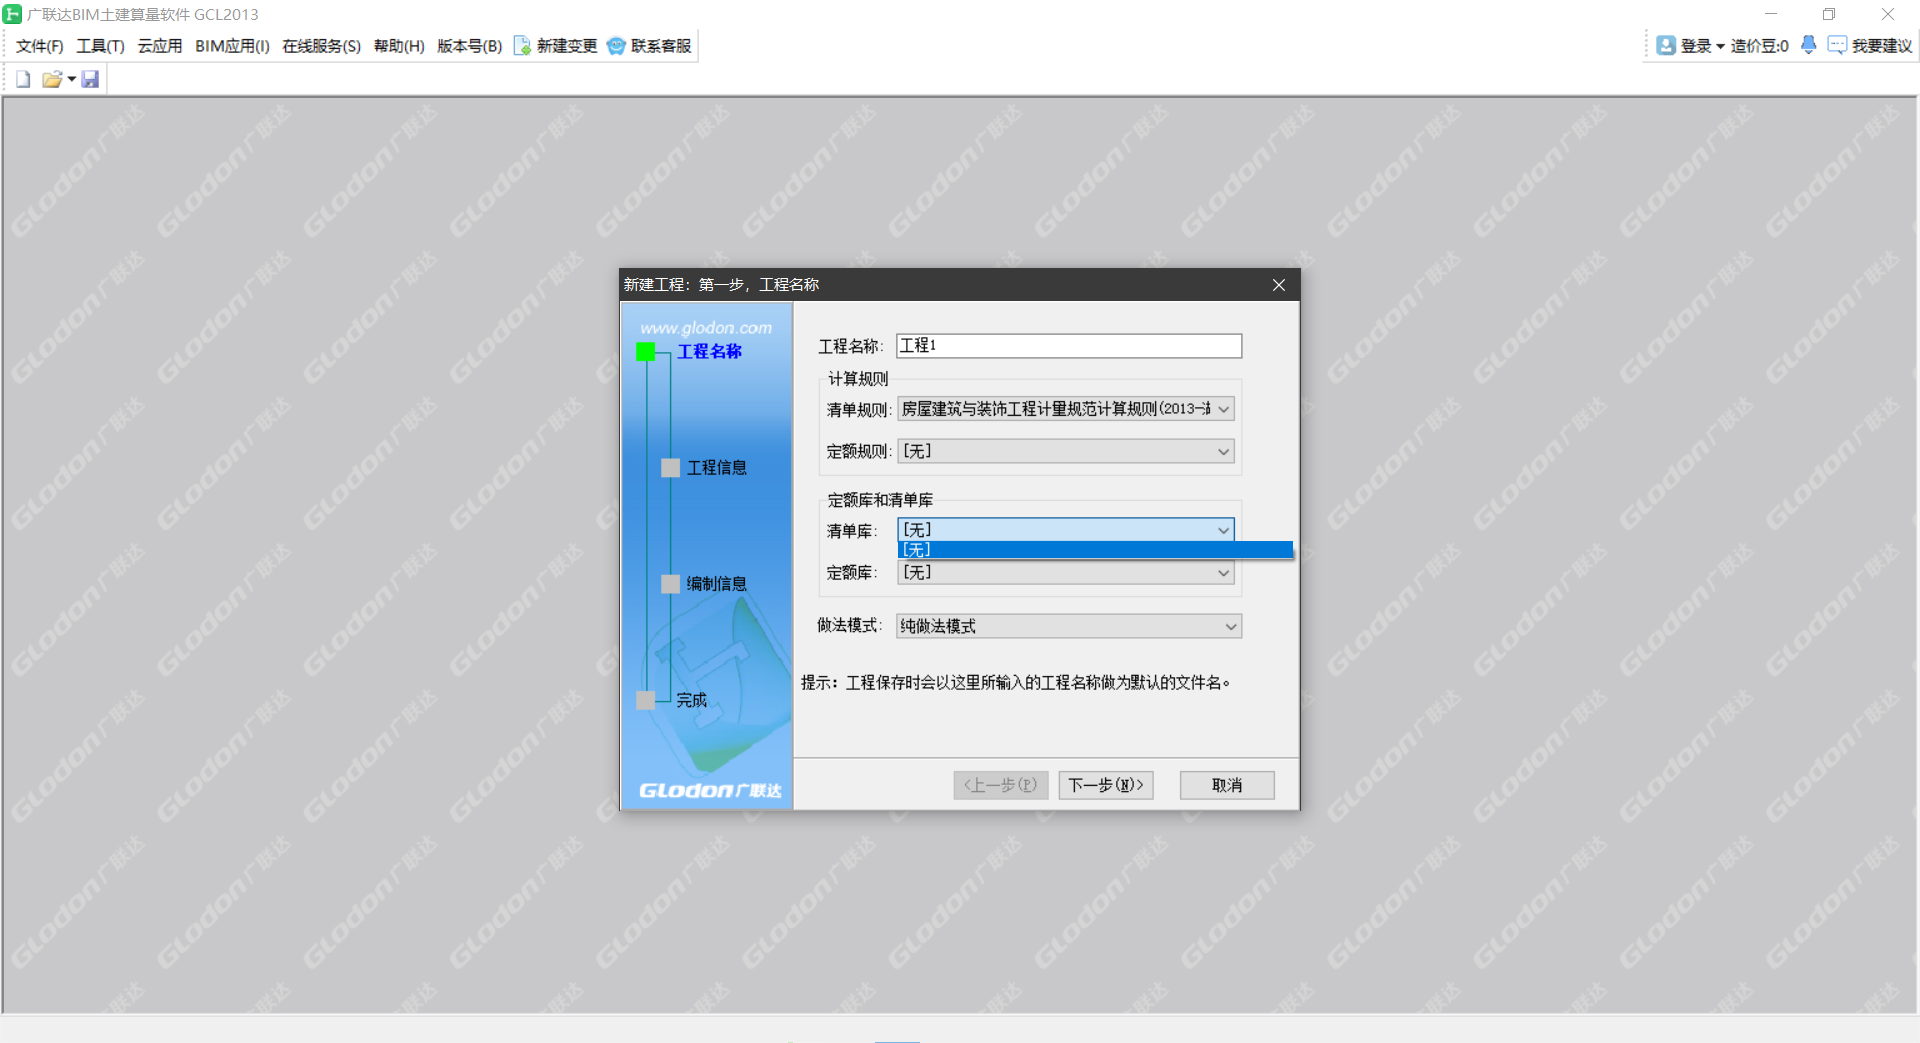Close the 新建工程 dialog
This screenshot has width=1920, height=1043.
coord(1279,285)
